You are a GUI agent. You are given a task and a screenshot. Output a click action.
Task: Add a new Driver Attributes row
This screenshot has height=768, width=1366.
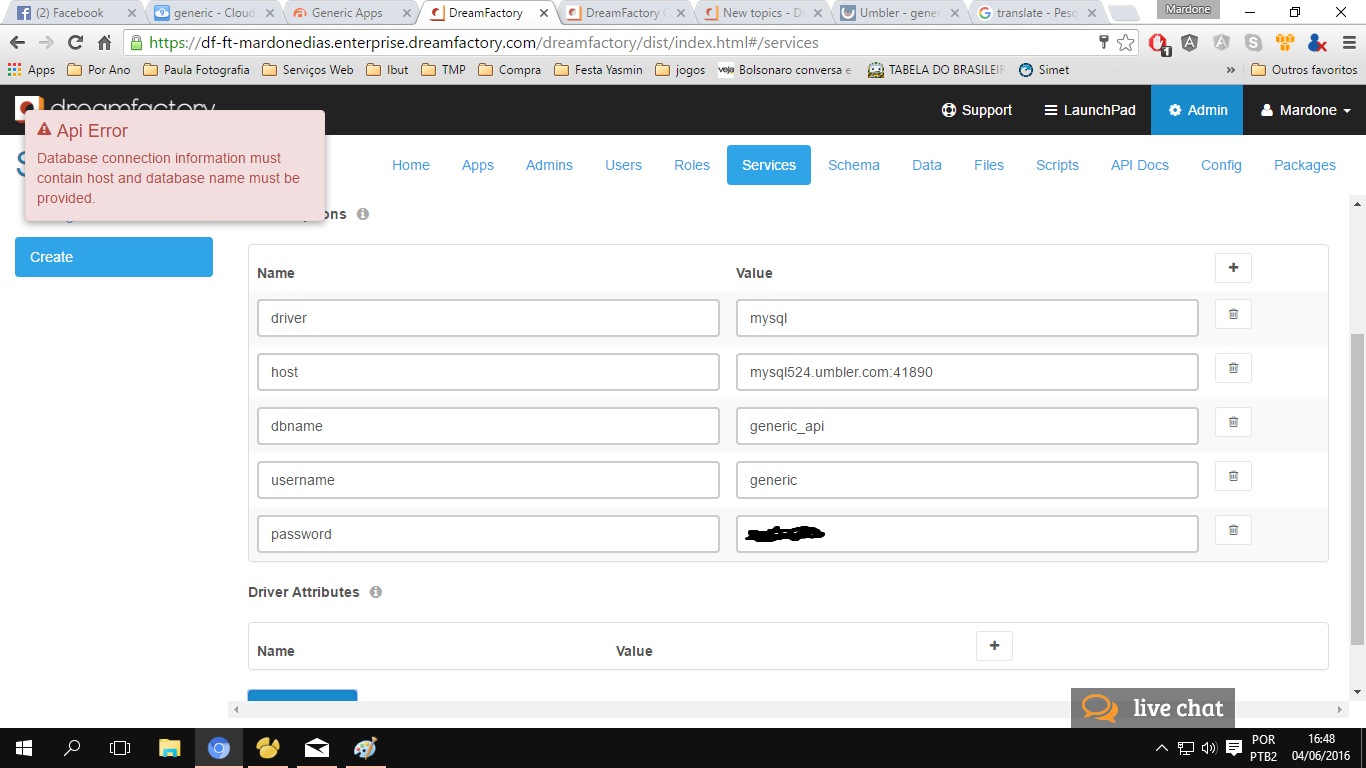[994, 646]
